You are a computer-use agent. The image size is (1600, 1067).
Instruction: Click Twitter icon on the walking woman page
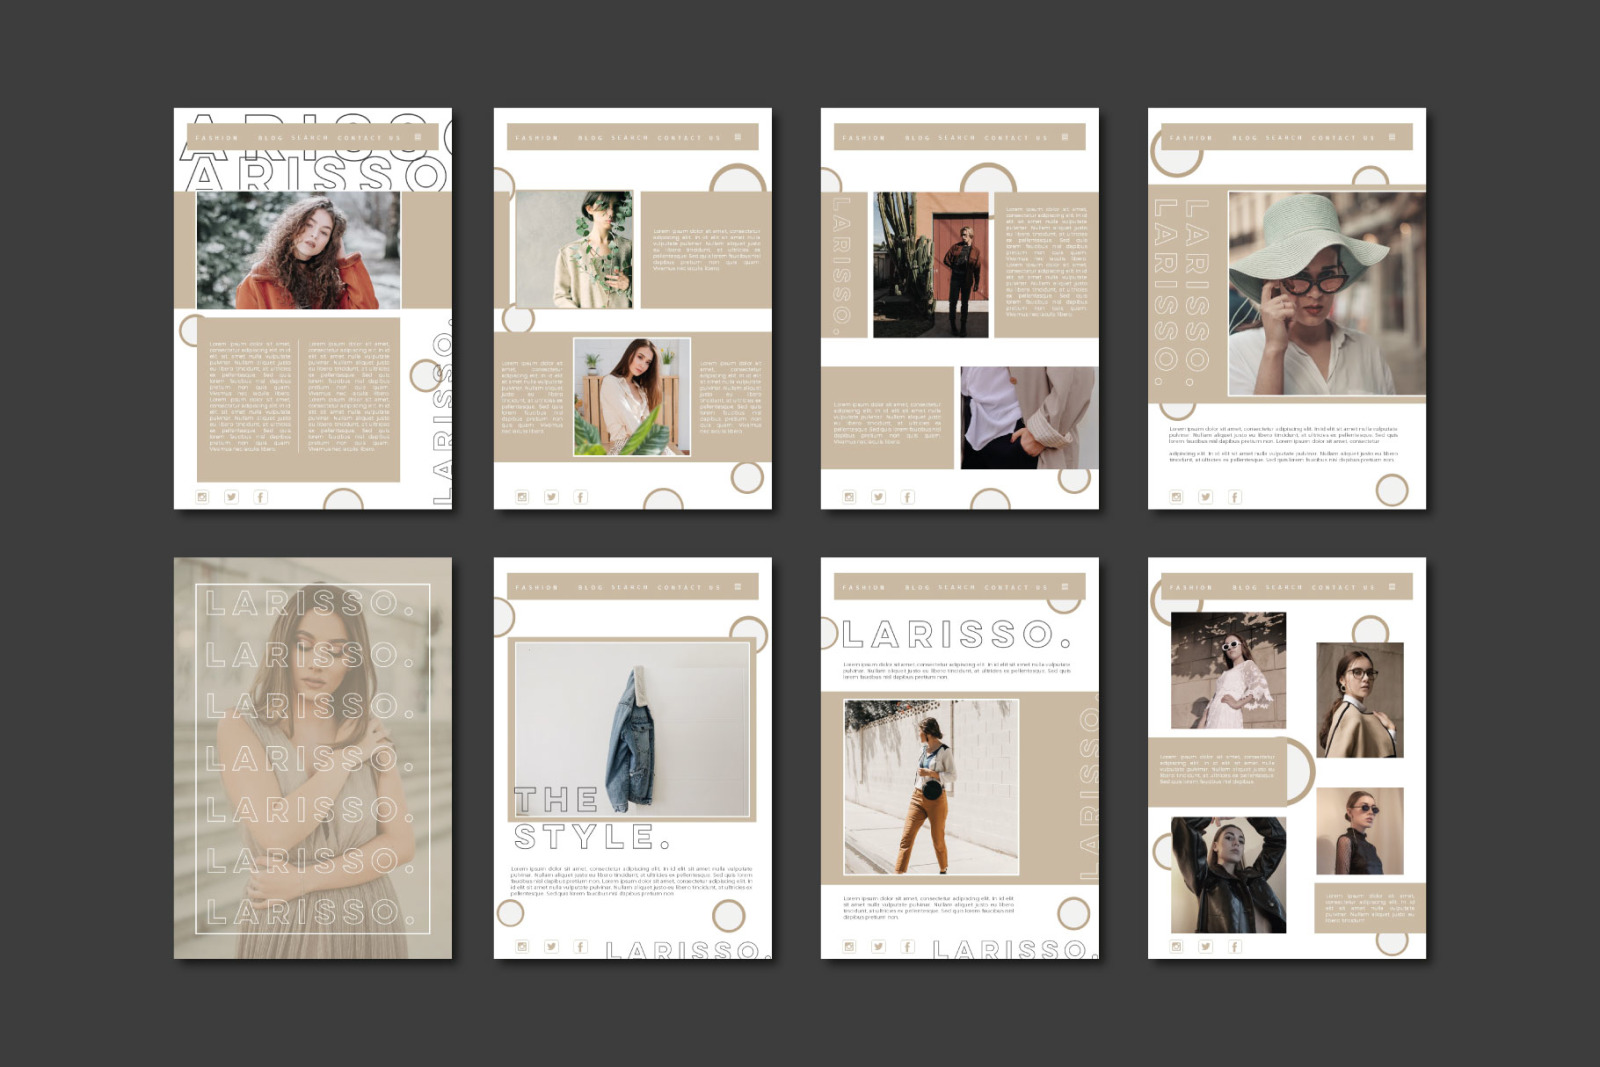coord(878,946)
